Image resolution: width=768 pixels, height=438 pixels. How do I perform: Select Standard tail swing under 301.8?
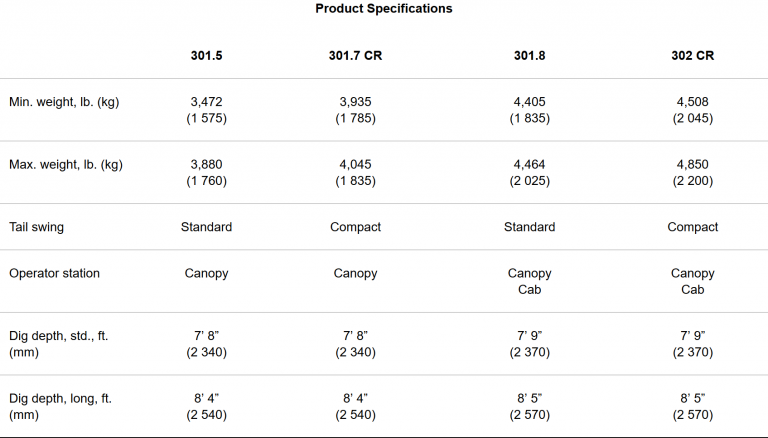pyautogui.click(x=529, y=227)
